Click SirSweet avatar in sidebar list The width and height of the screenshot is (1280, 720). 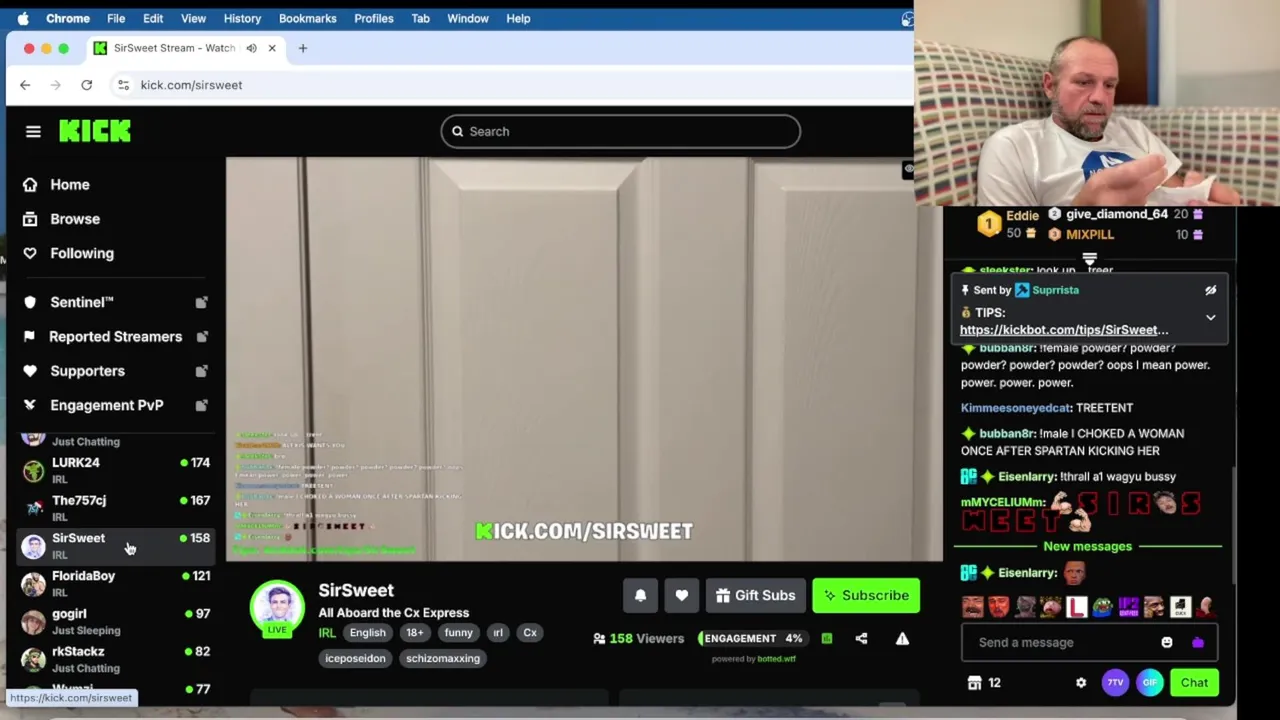pos(34,546)
